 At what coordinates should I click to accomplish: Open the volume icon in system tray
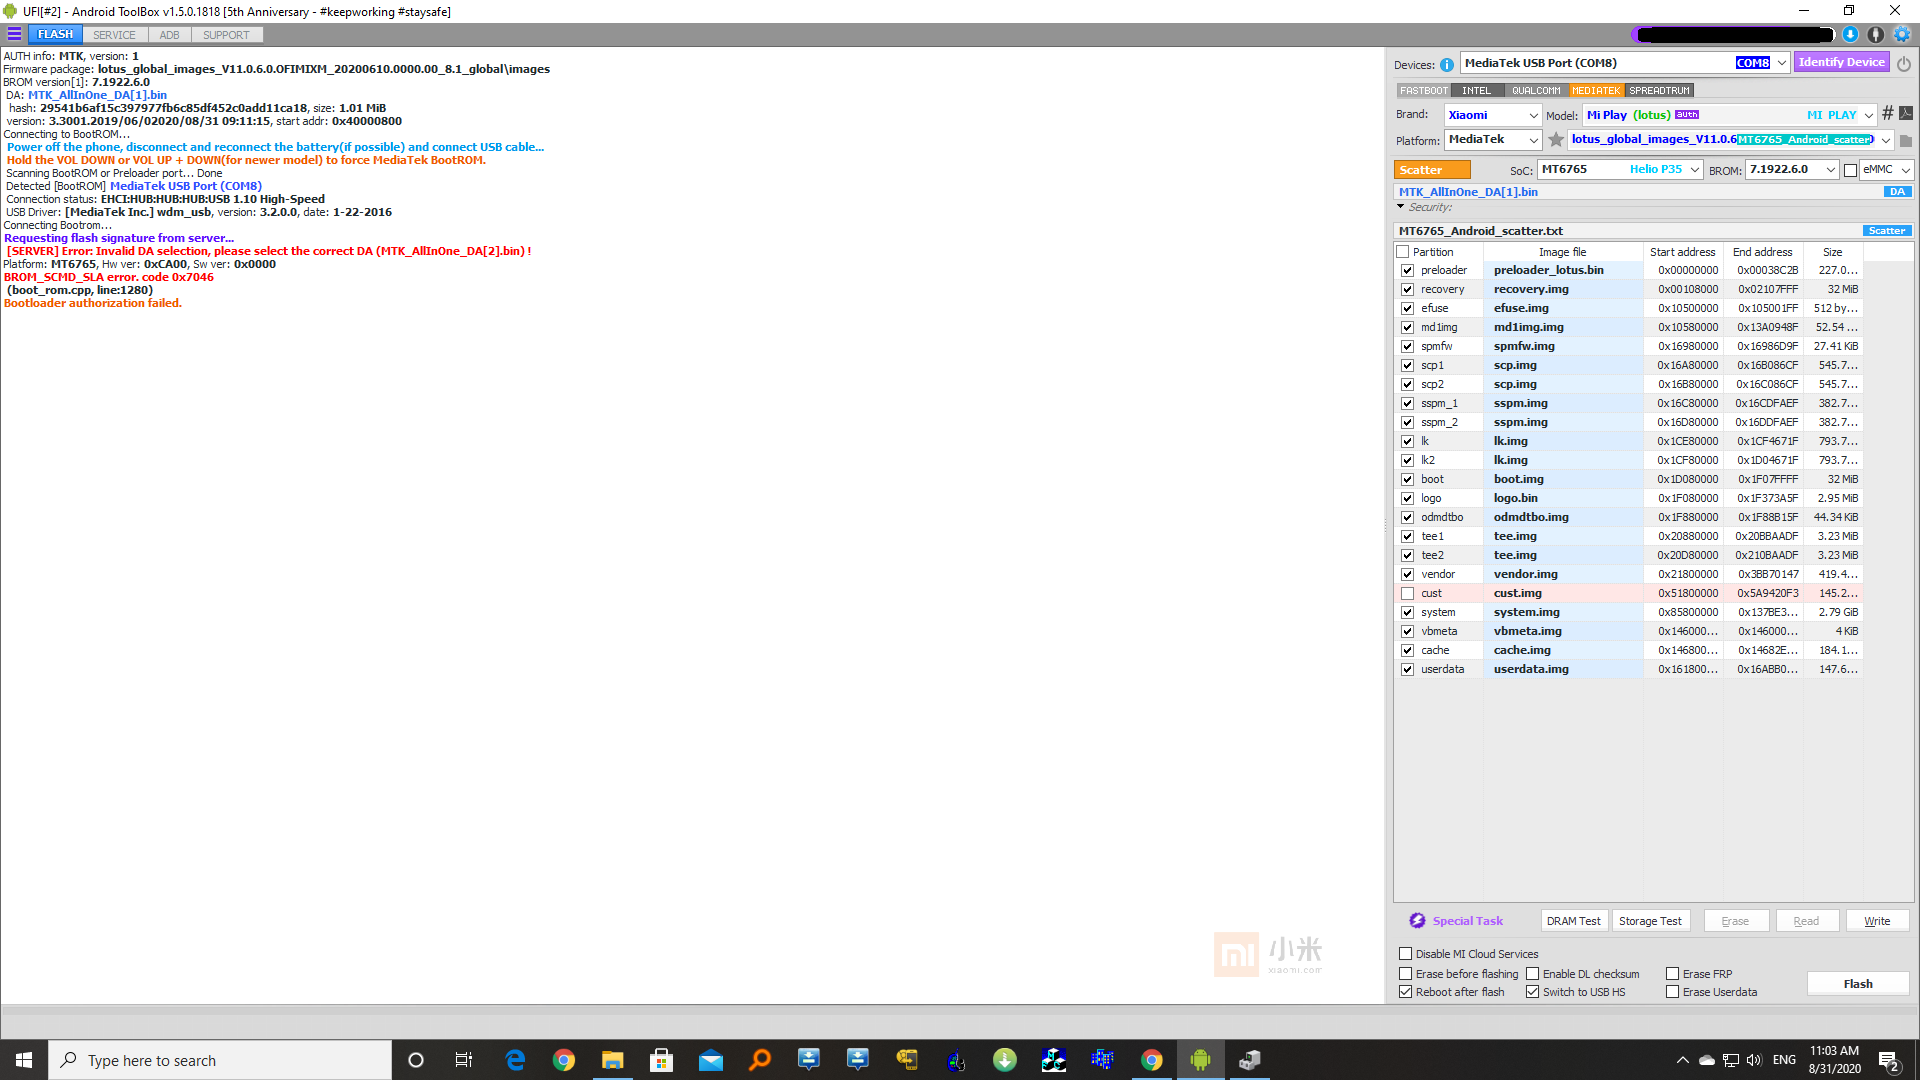coord(1754,1060)
